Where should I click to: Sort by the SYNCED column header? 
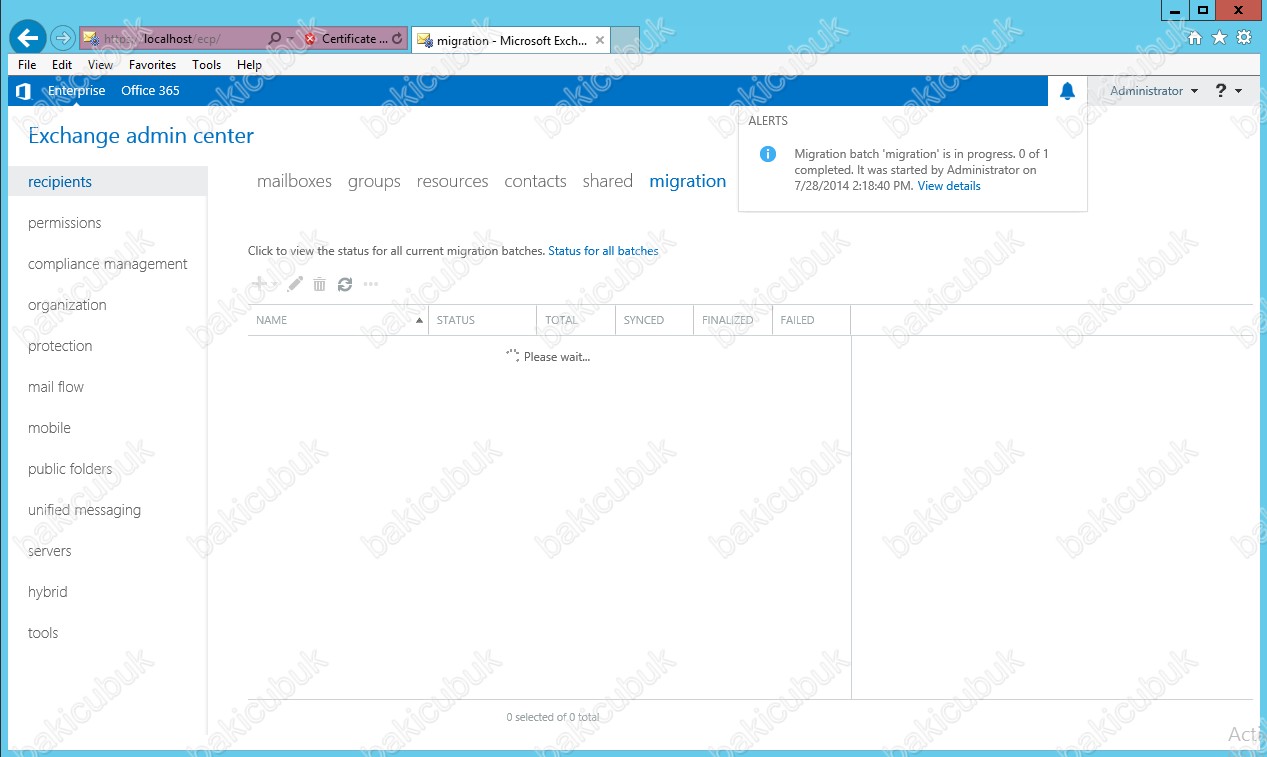tap(654, 320)
